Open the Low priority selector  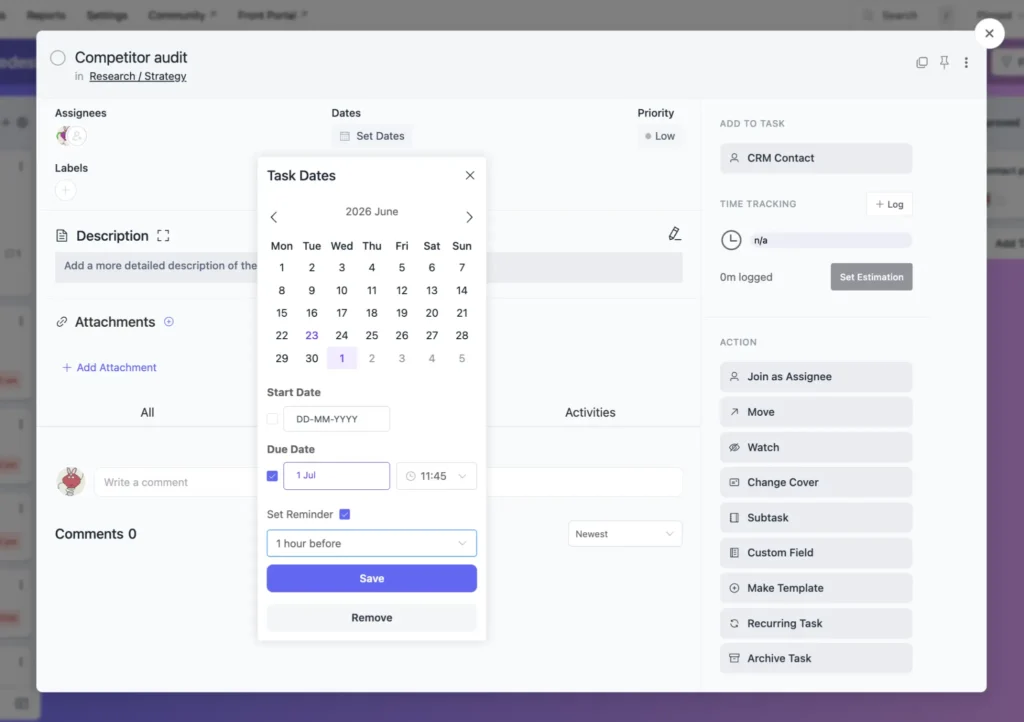pos(660,136)
